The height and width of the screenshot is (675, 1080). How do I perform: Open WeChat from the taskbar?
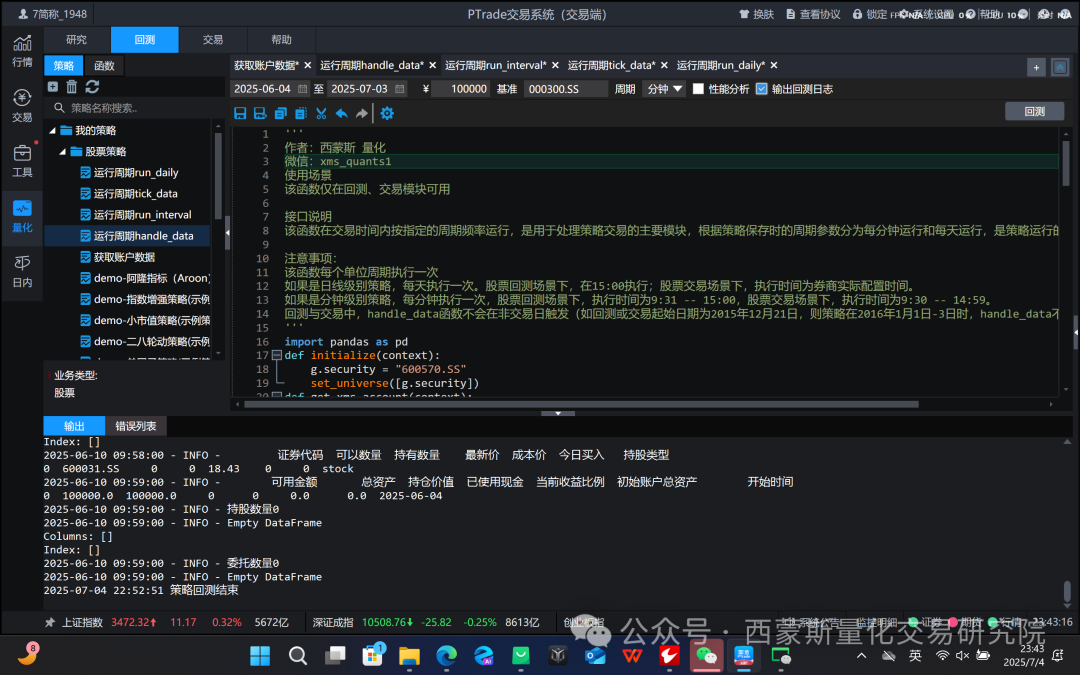pos(706,655)
